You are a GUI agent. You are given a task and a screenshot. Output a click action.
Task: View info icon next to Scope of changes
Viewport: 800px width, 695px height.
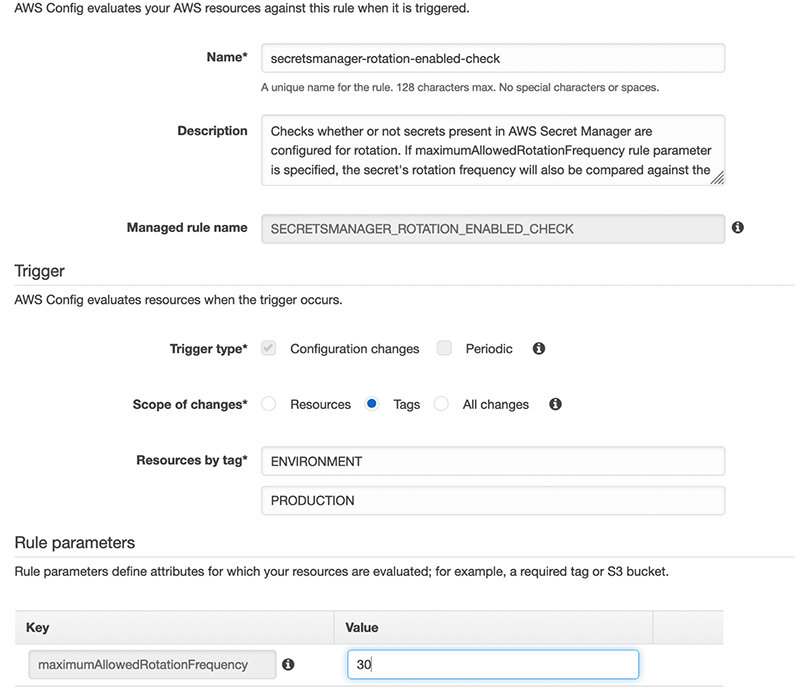[x=555, y=404]
